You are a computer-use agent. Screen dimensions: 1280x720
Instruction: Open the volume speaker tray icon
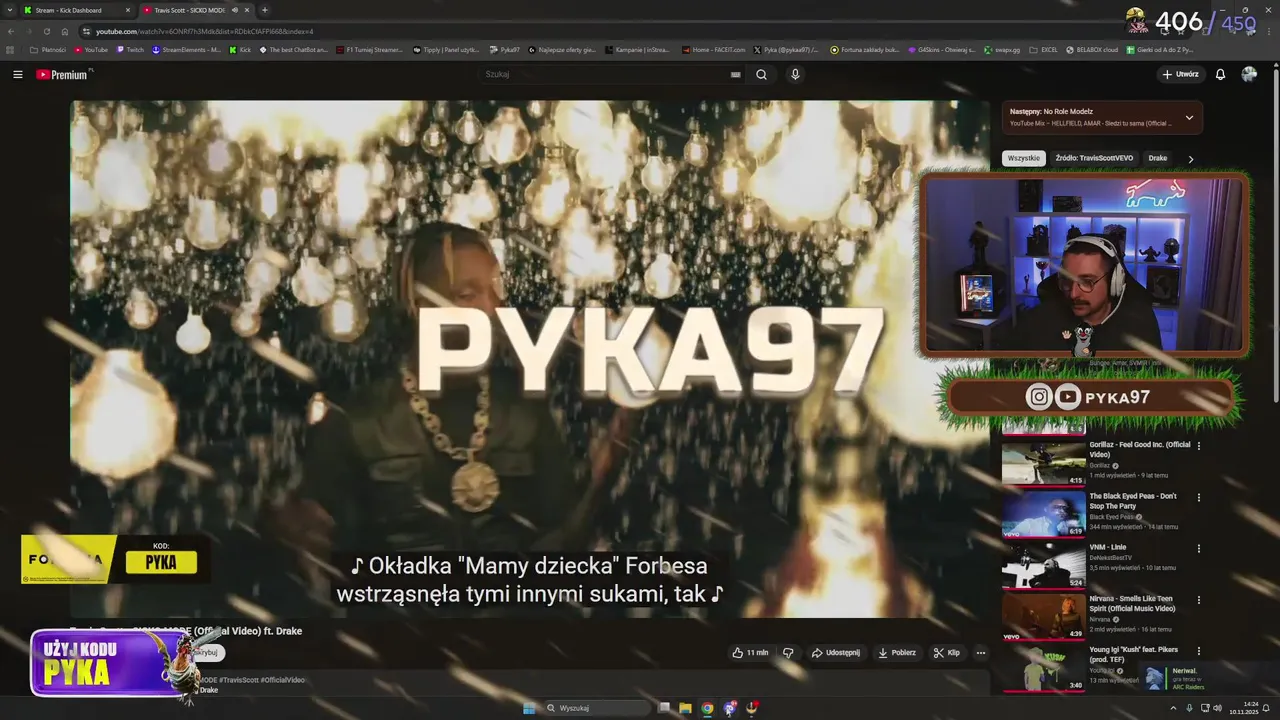[1217, 708]
